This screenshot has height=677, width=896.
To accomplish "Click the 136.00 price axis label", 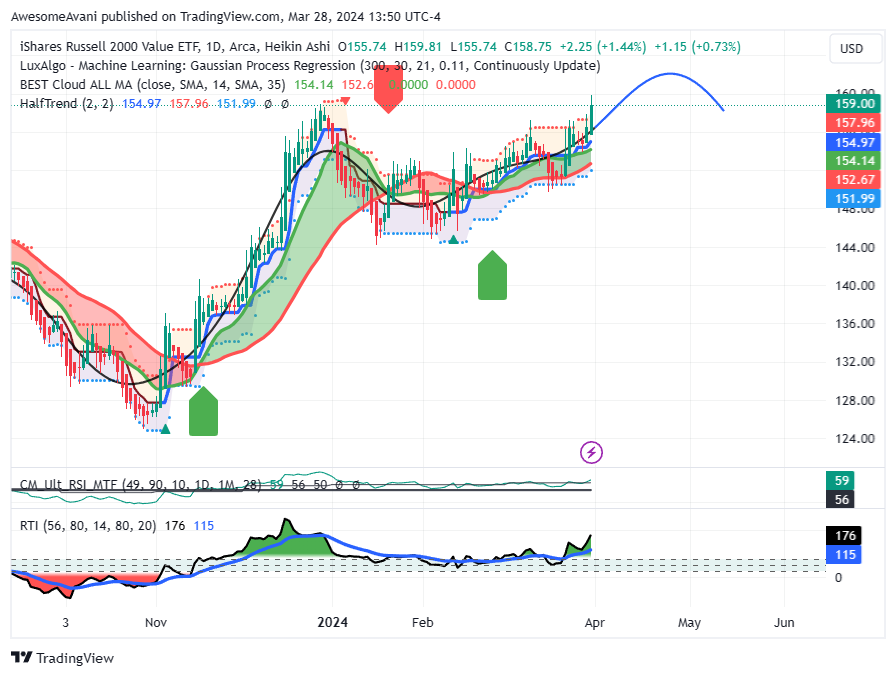I will [855, 323].
